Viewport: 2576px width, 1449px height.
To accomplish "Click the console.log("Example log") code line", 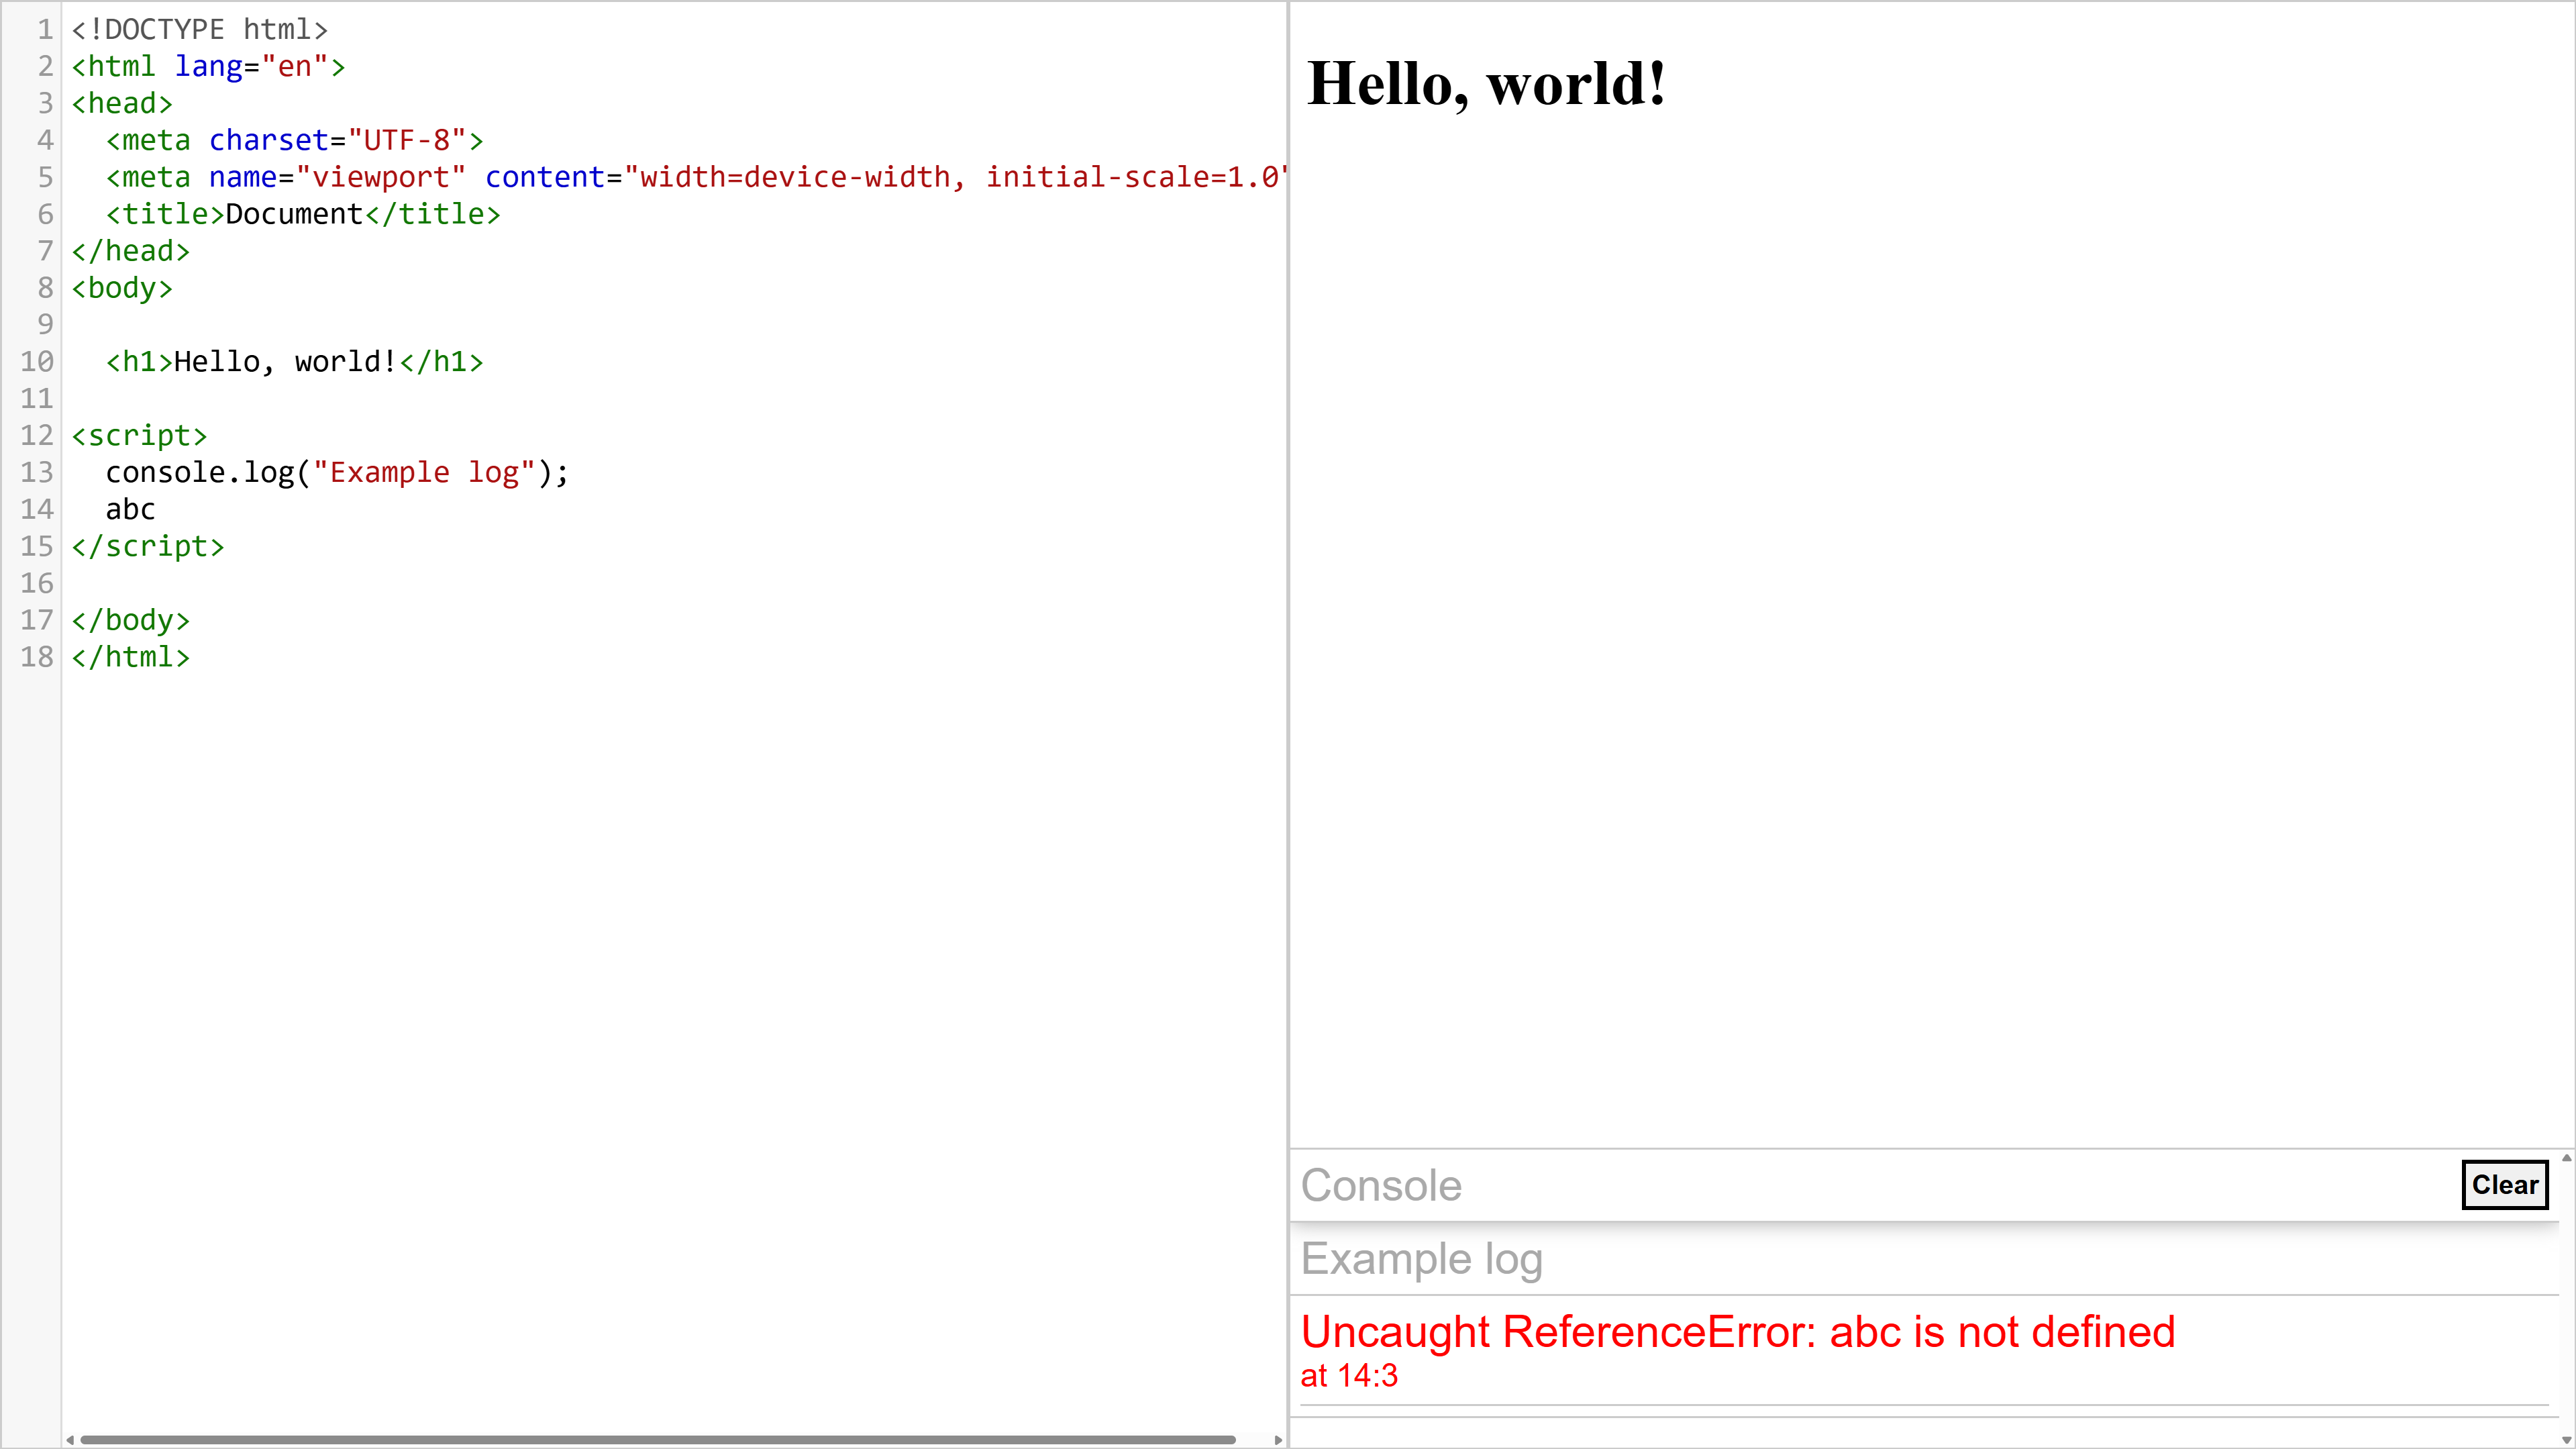I will pos(337,472).
